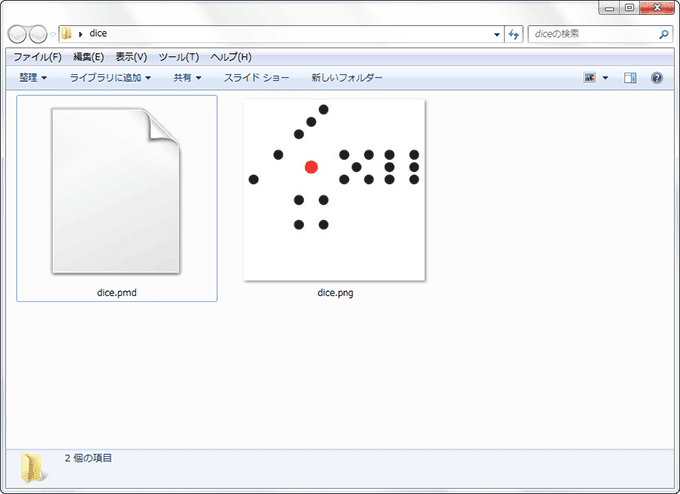Click the Back navigation arrow button
Screen dimensions: 680x494
tap(17, 34)
